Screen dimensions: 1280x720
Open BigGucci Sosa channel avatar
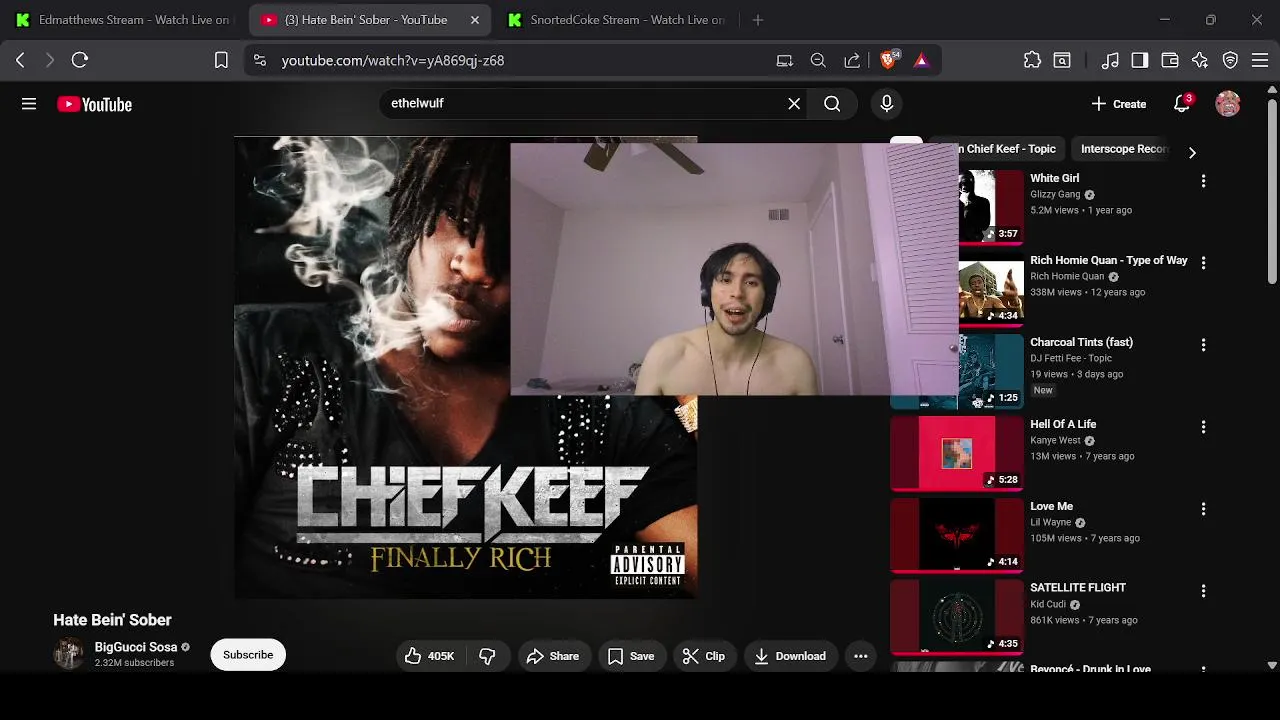coord(69,654)
